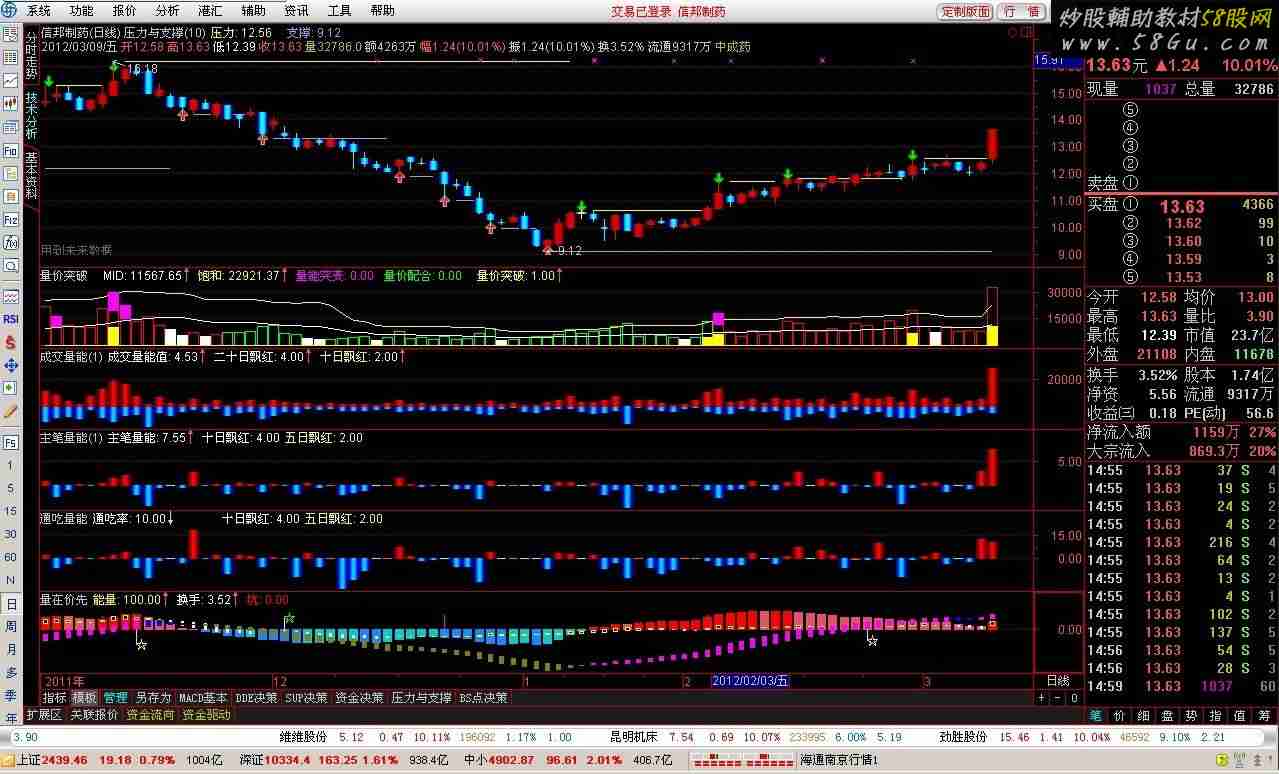
Task: Click the 行情 button in title bar
Action: click(1021, 11)
